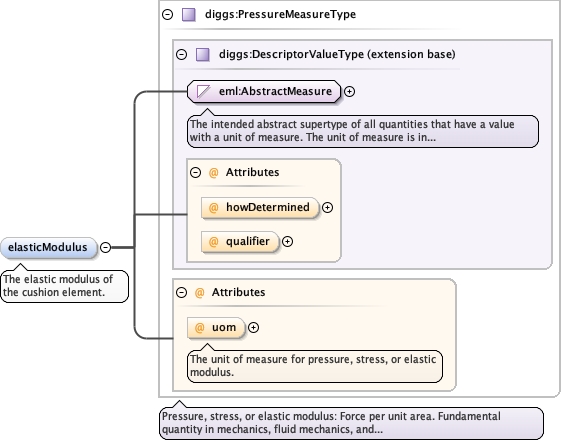Collapse the diggs:PressureMeasureType group

(167, 15)
